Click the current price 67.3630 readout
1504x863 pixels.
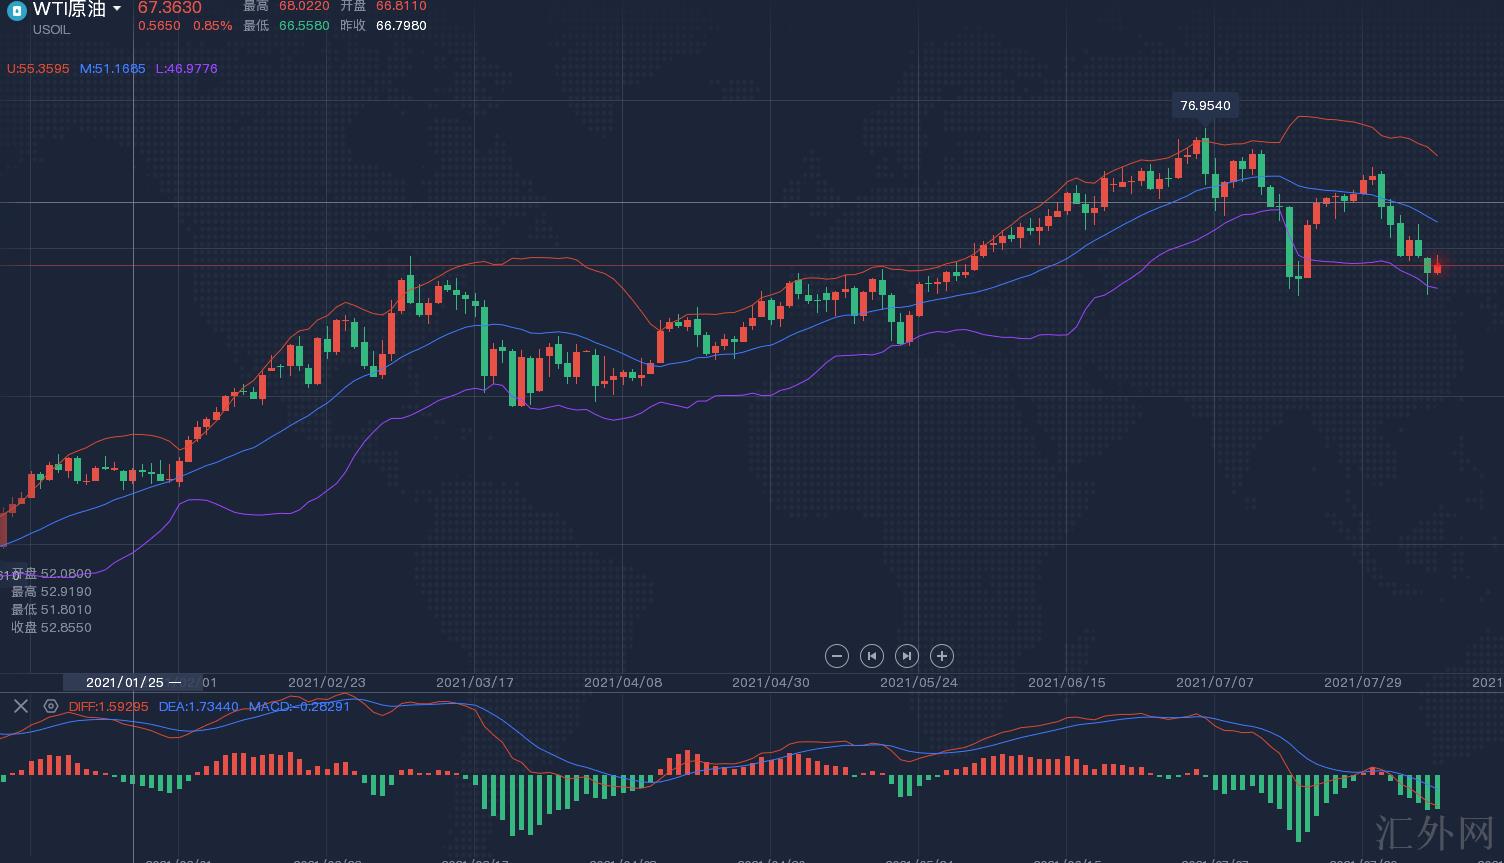(x=170, y=8)
